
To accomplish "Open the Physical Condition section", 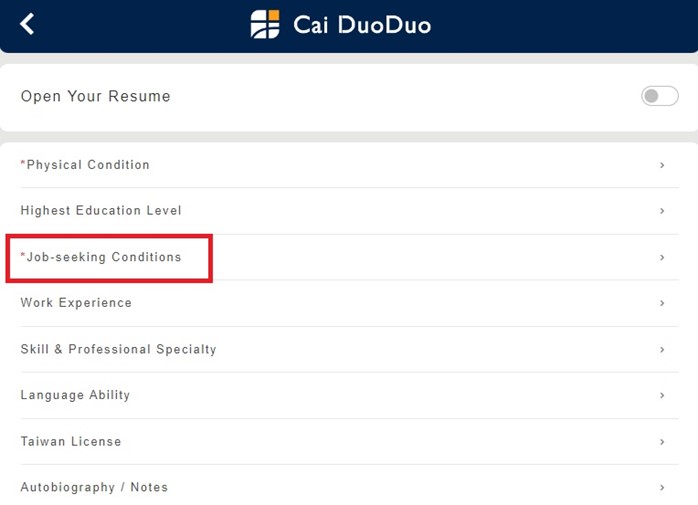I will tap(88, 165).
